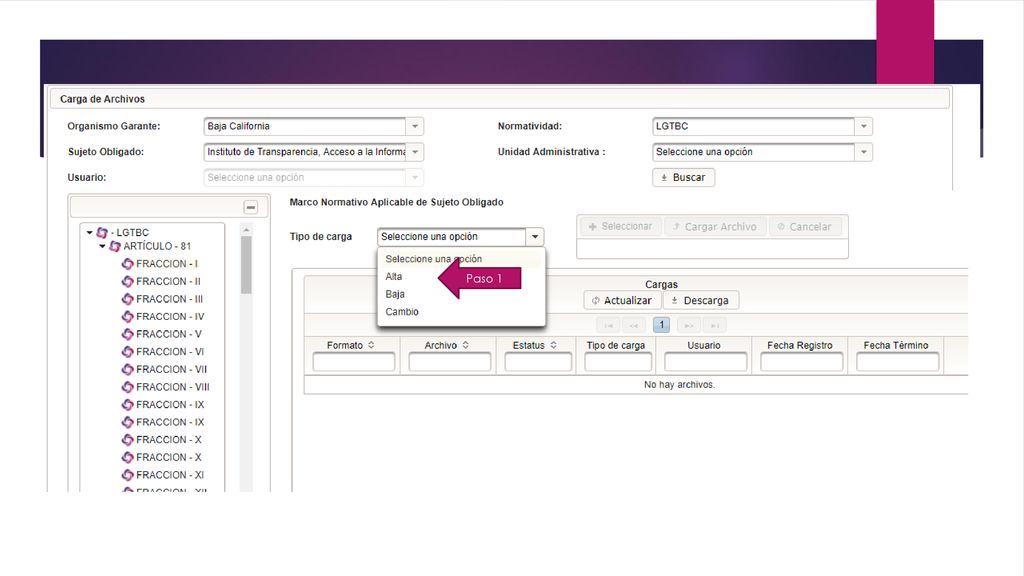This screenshot has height=576, width=1024.
Task: Open the Unidad Administrativa dropdown arrow
Action: coord(863,152)
